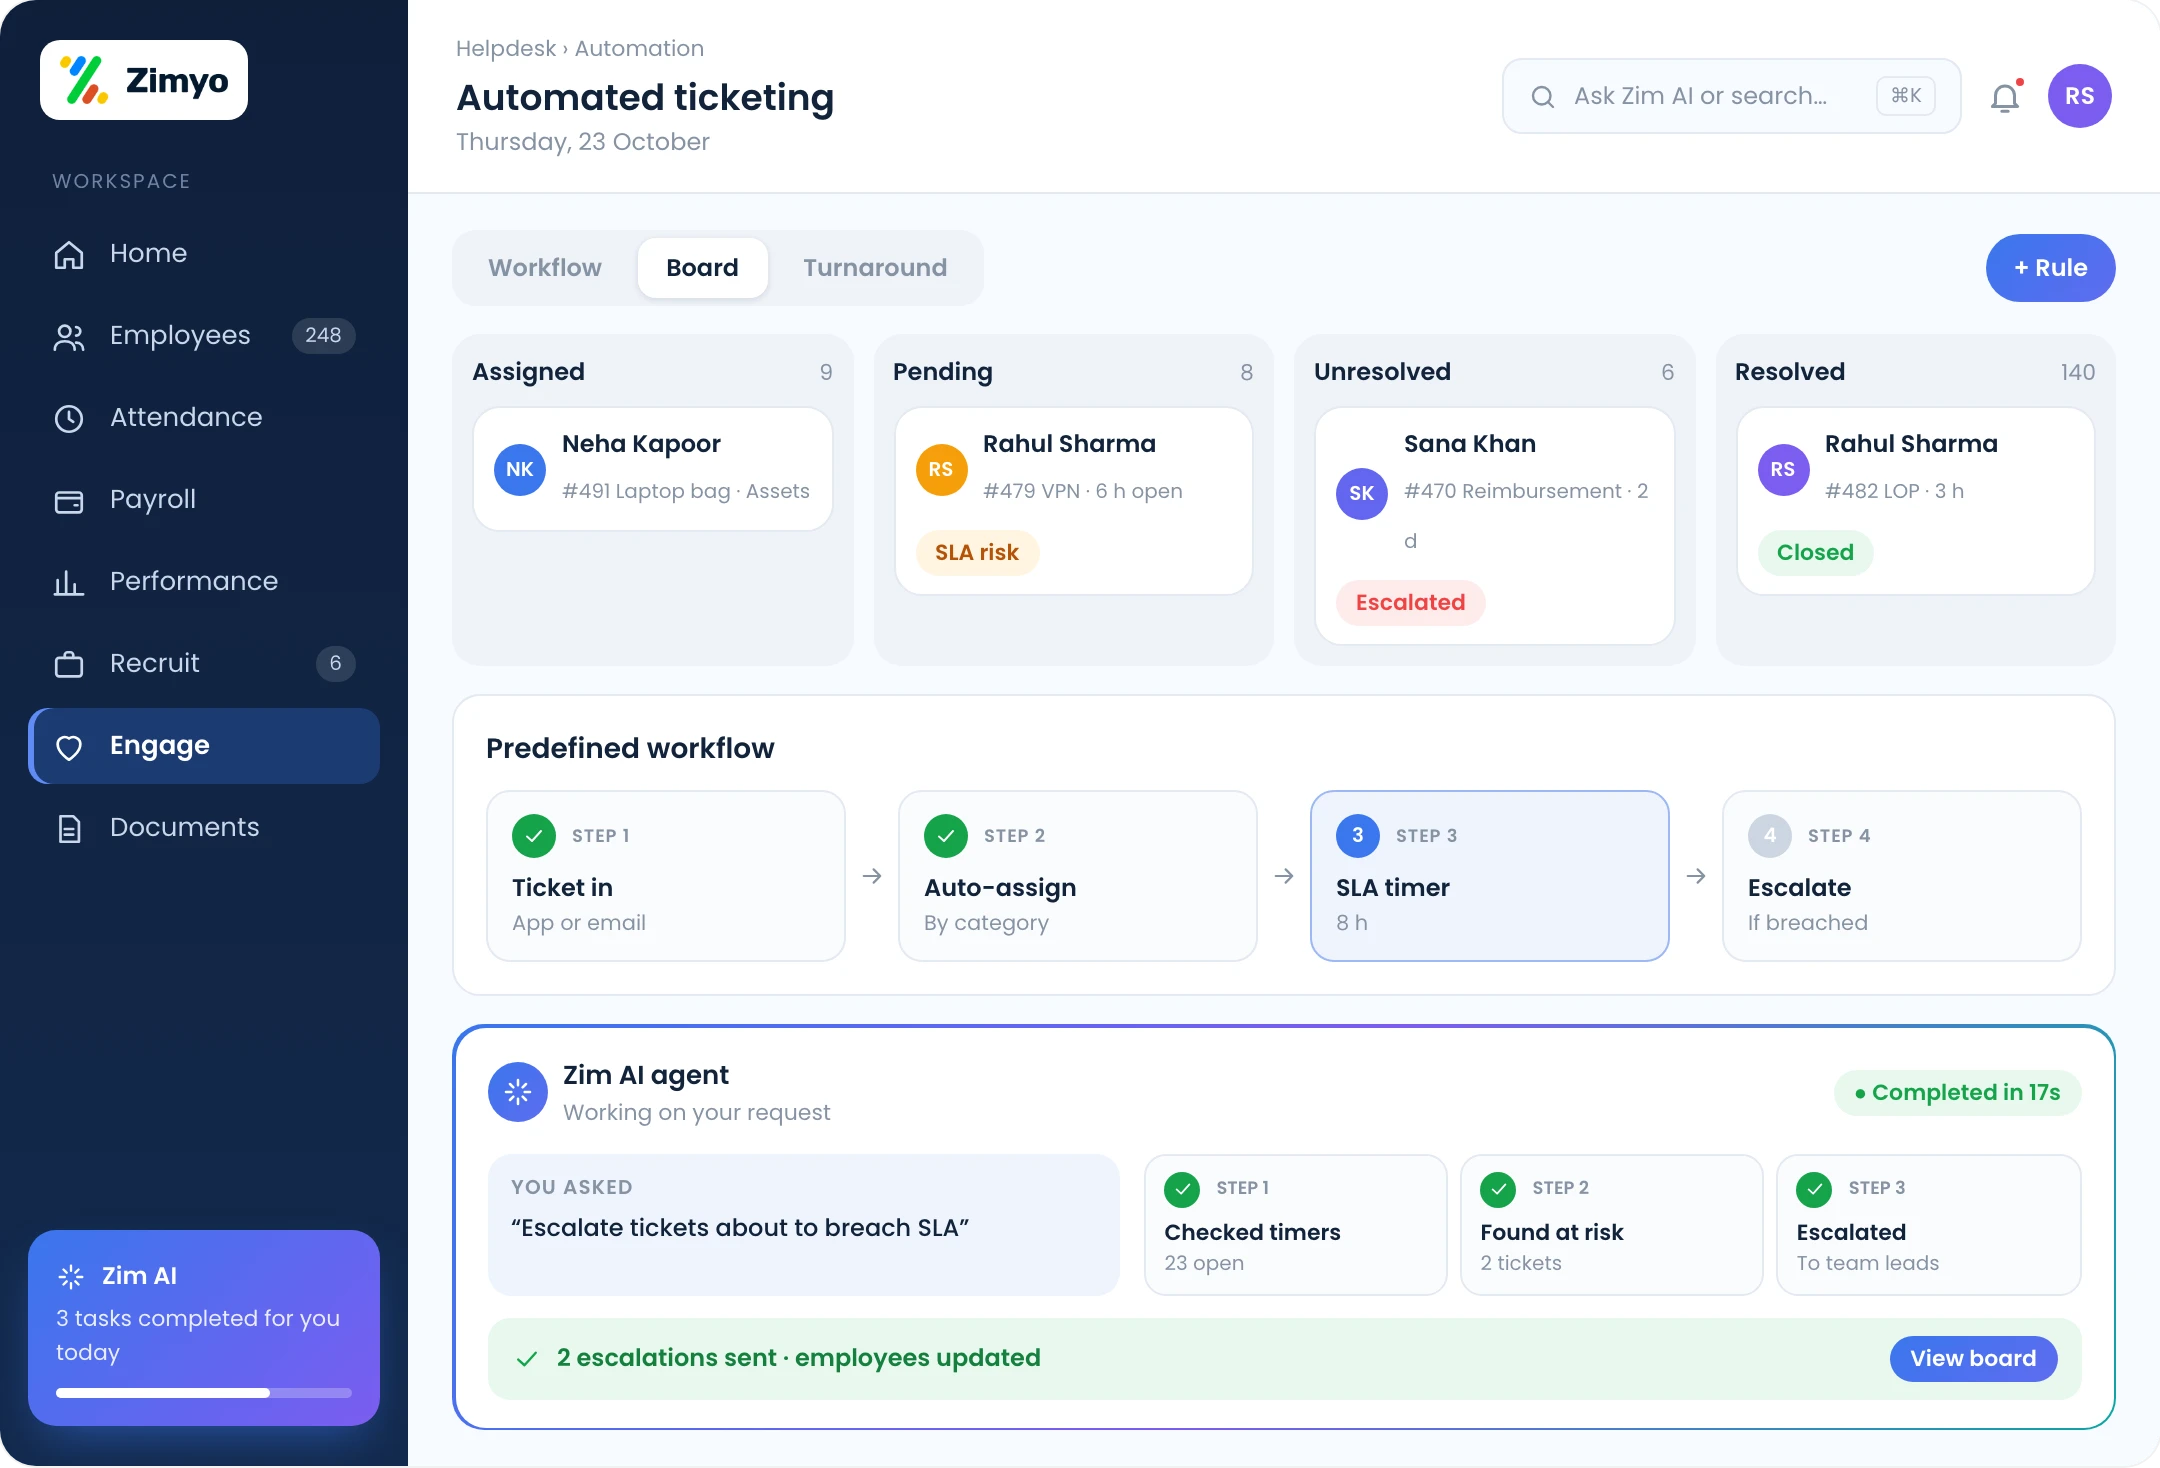
Task: Click the Resolved column count 140
Action: (x=2078, y=372)
